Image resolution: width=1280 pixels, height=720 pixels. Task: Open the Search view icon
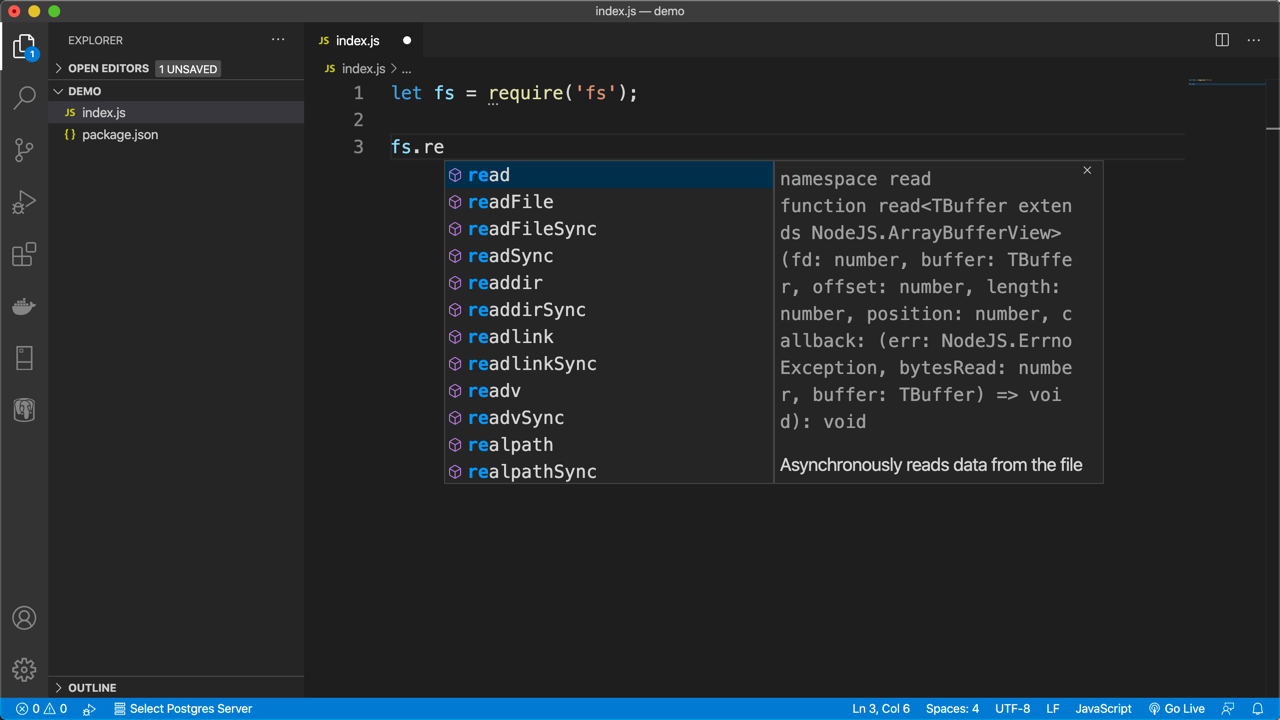[x=24, y=98]
